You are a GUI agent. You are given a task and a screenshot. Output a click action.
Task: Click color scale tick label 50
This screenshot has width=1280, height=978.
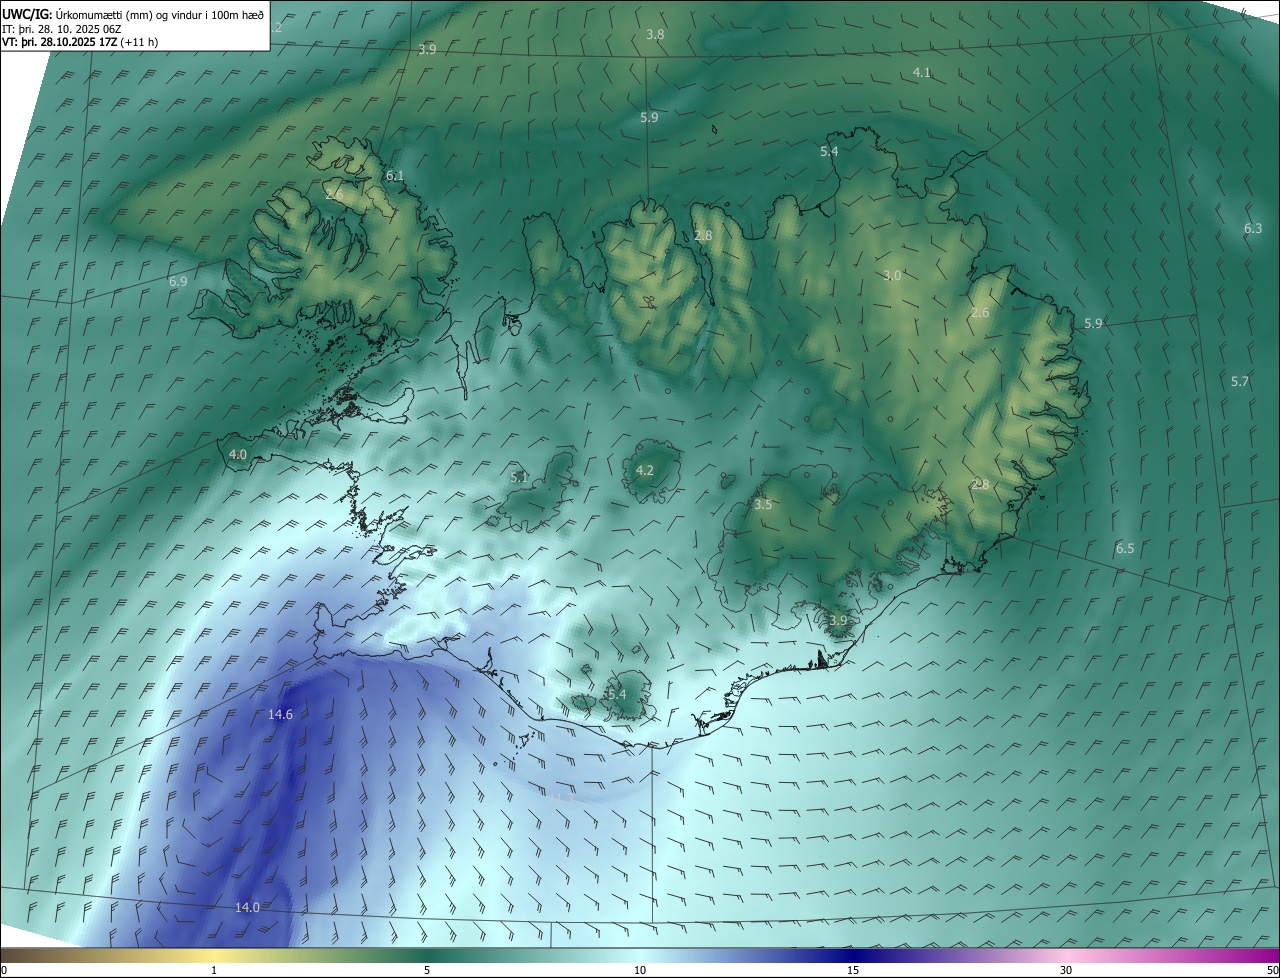(1272, 970)
